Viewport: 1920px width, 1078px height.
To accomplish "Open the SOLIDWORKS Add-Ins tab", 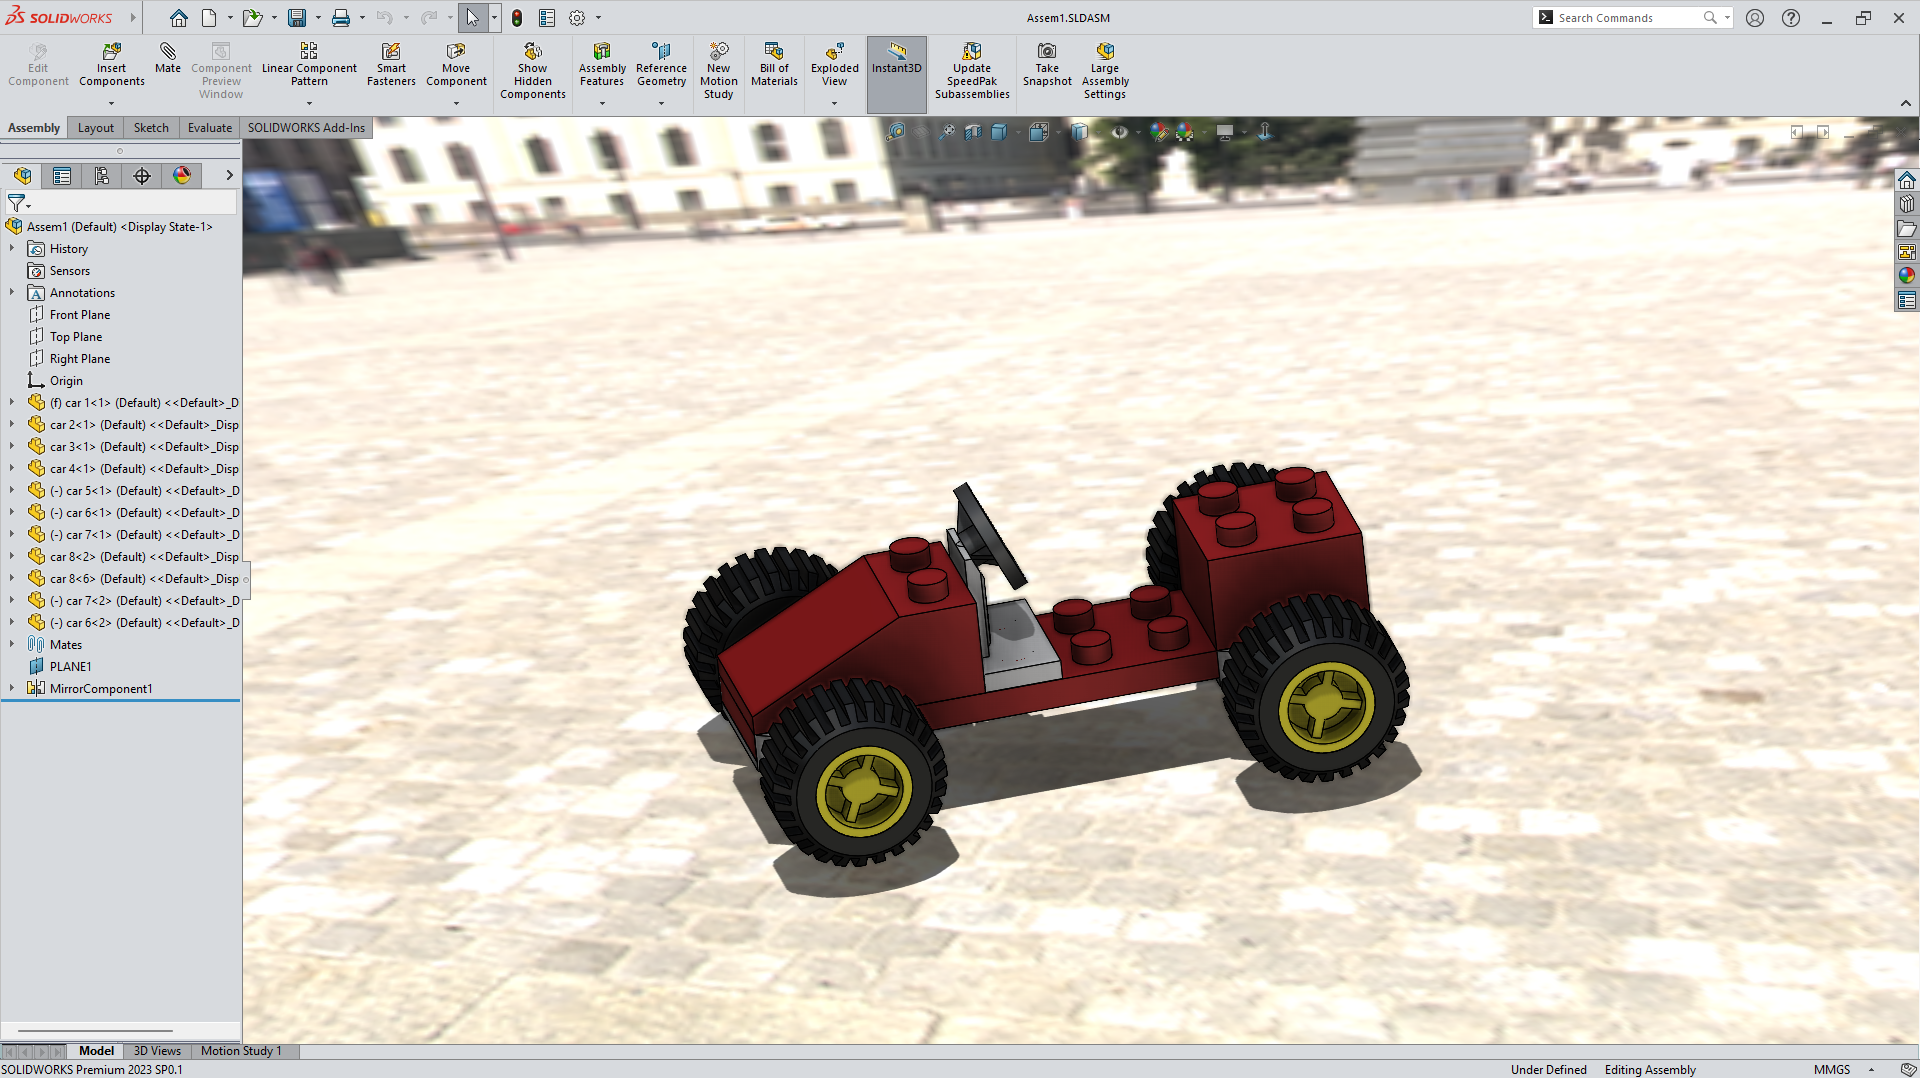I will click(x=306, y=128).
